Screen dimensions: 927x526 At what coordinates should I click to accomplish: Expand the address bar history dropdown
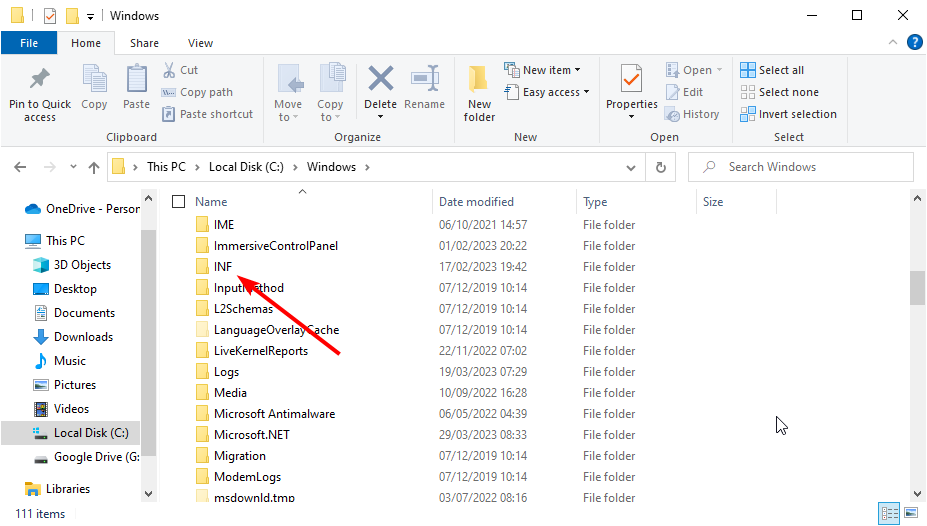click(631, 168)
